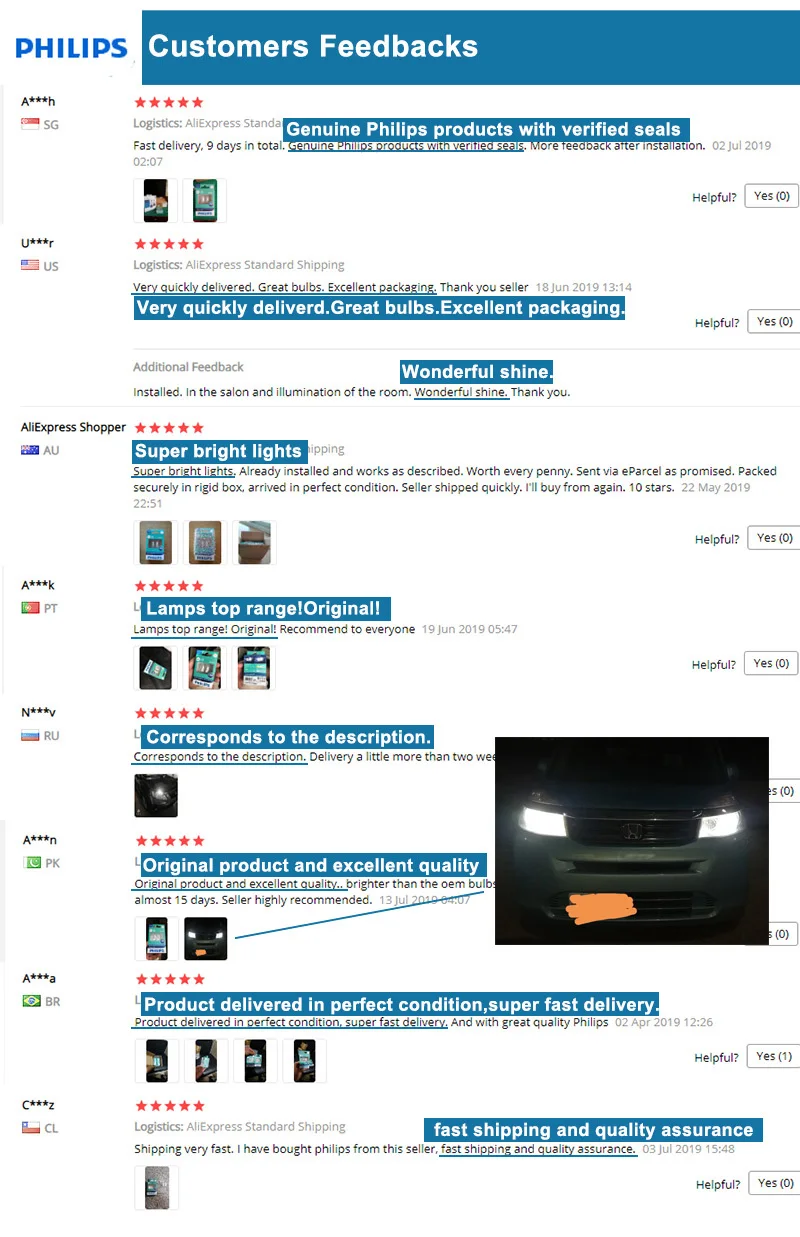Click Singapore flag icon beside A***h
The image size is (800, 1237).
30,124
